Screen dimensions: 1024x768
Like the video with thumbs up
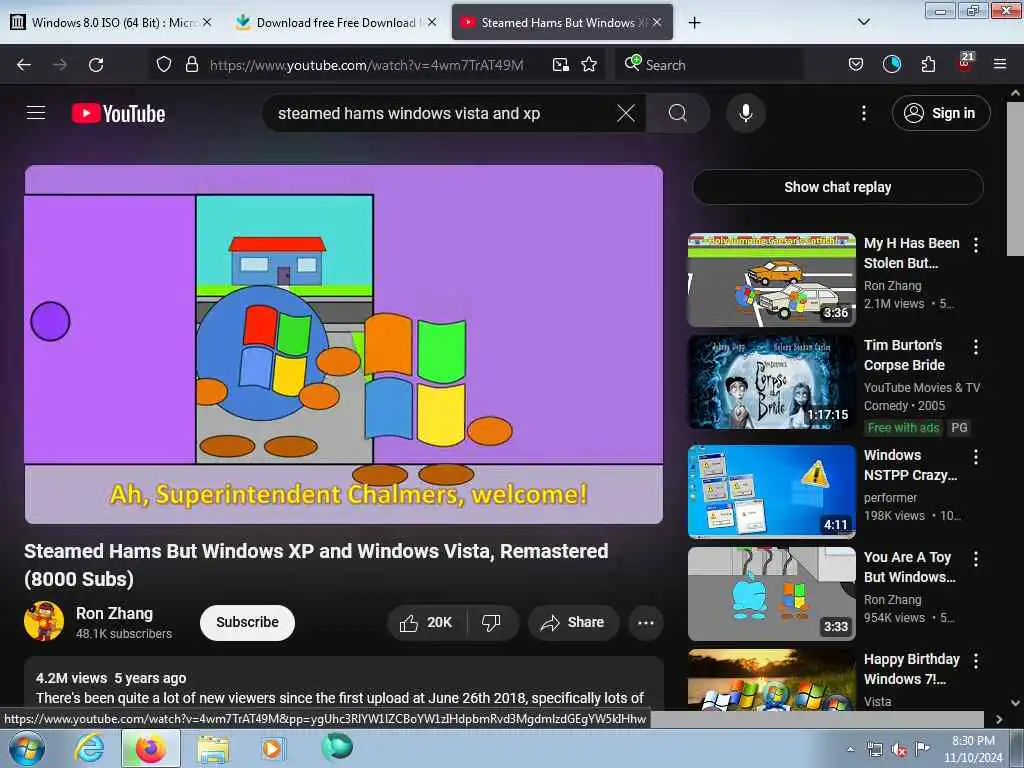click(426, 622)
